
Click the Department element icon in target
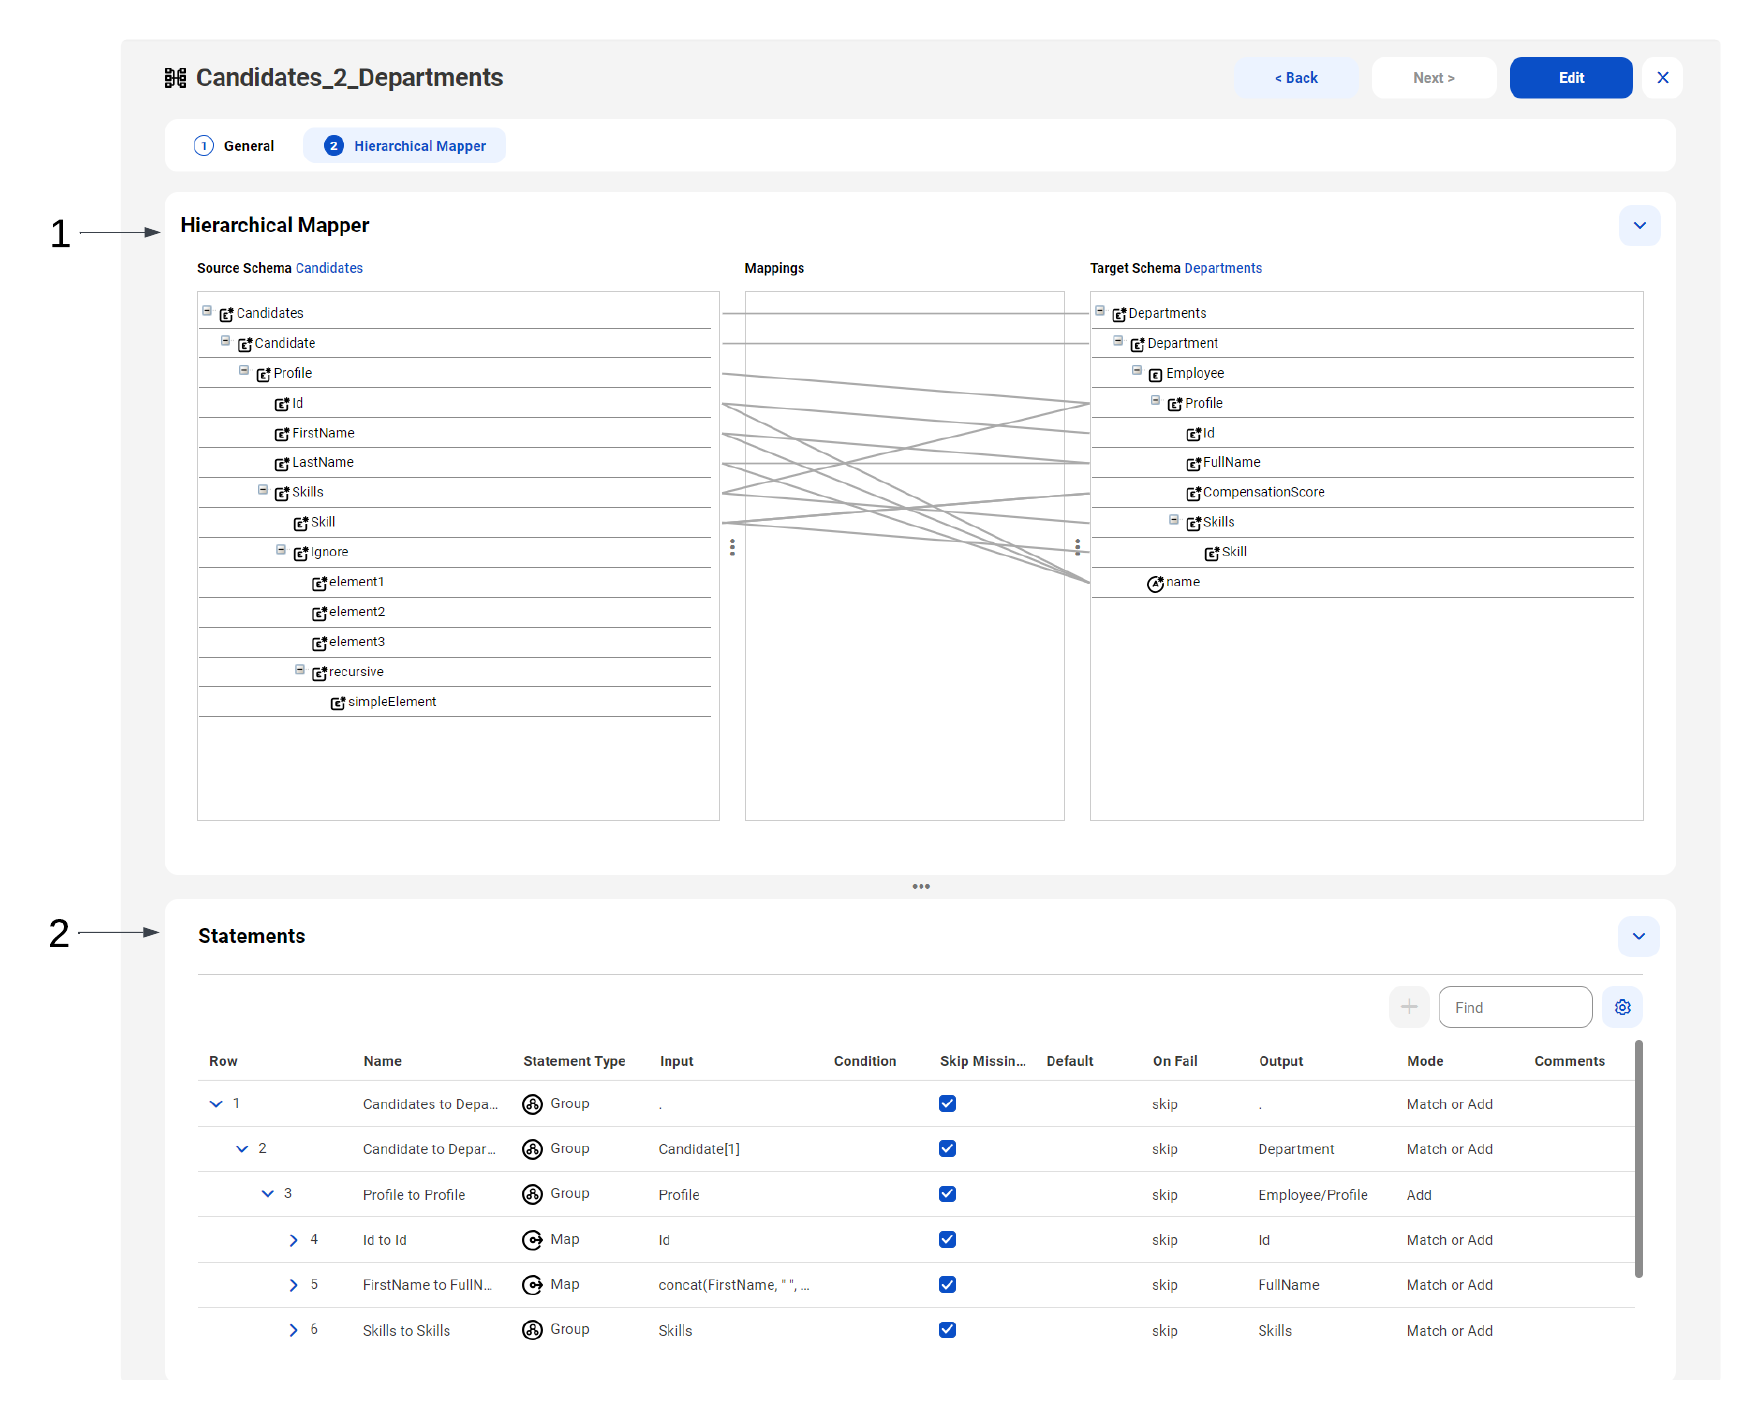coord(1138,344)
